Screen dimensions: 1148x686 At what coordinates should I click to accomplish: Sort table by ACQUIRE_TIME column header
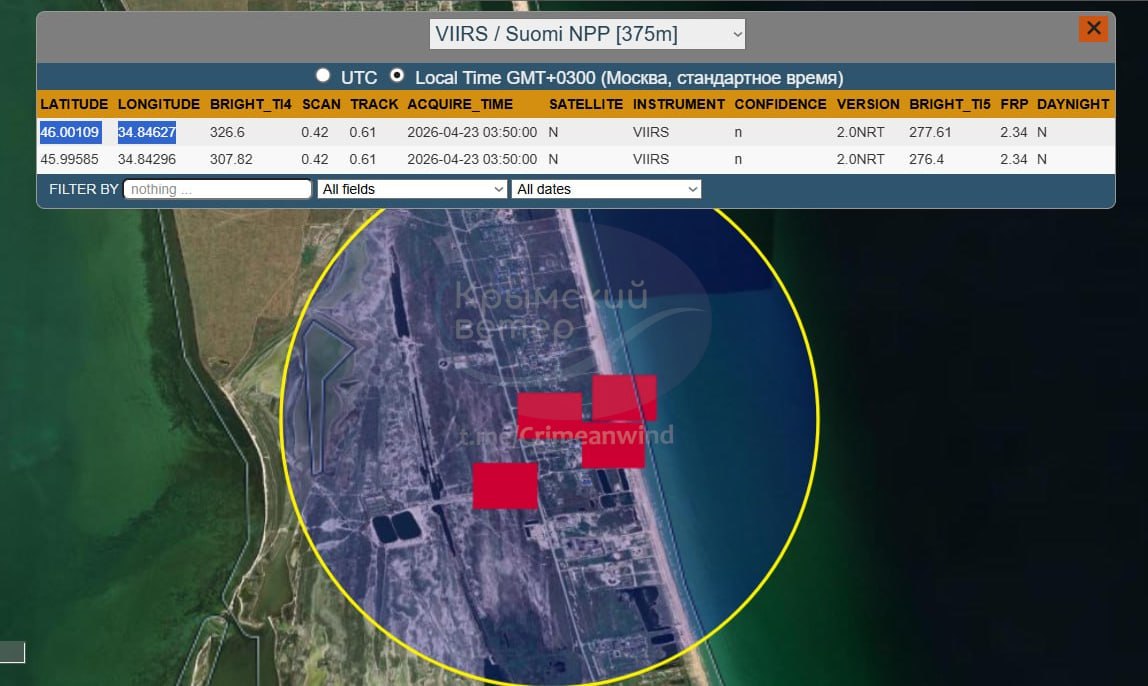pos(460,104)
